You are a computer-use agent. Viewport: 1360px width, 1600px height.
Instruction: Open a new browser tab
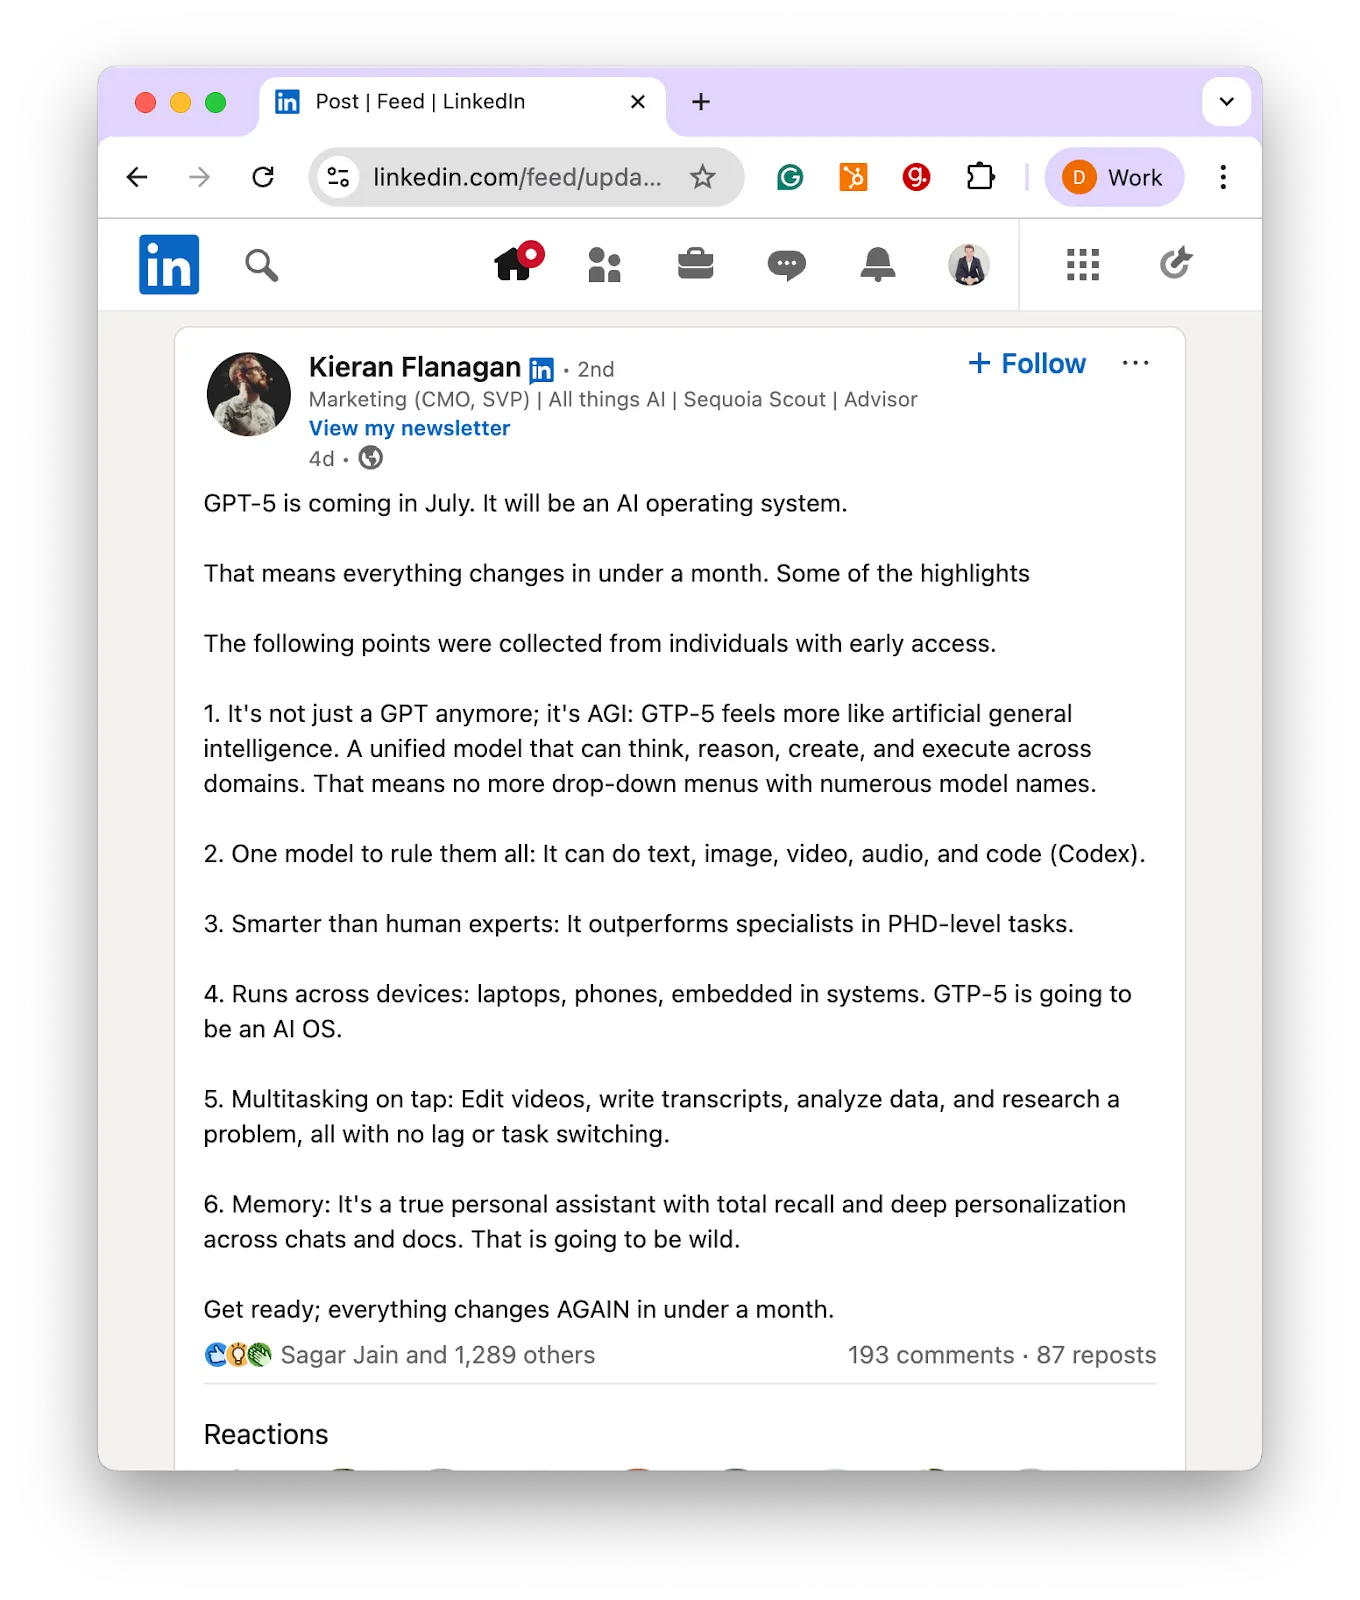coord(701,101)
